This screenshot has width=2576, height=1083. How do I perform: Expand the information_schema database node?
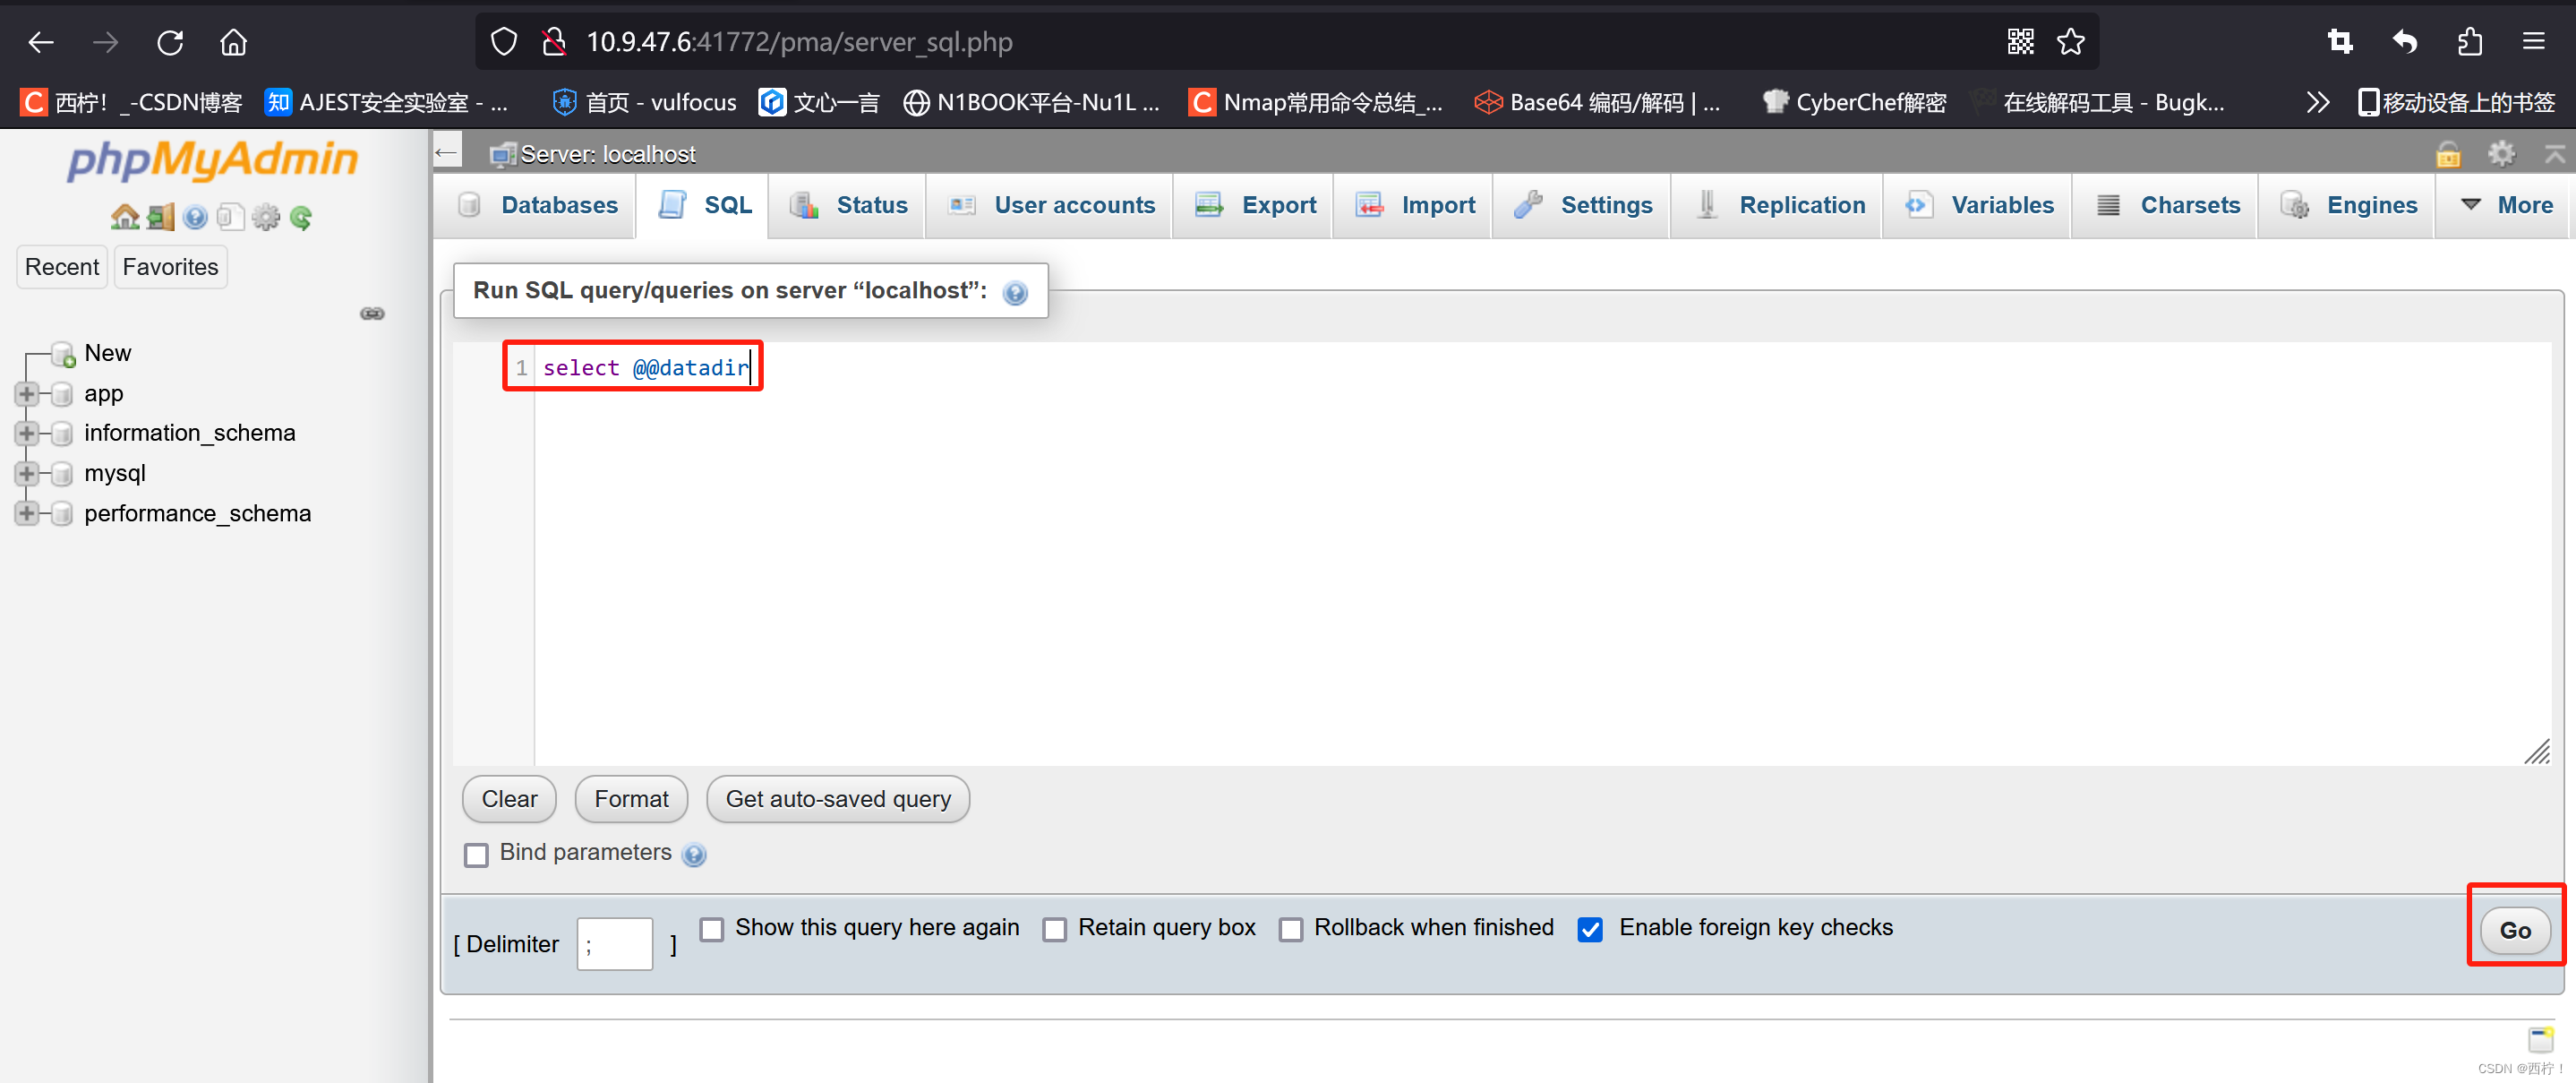click(x=27, y=433)
